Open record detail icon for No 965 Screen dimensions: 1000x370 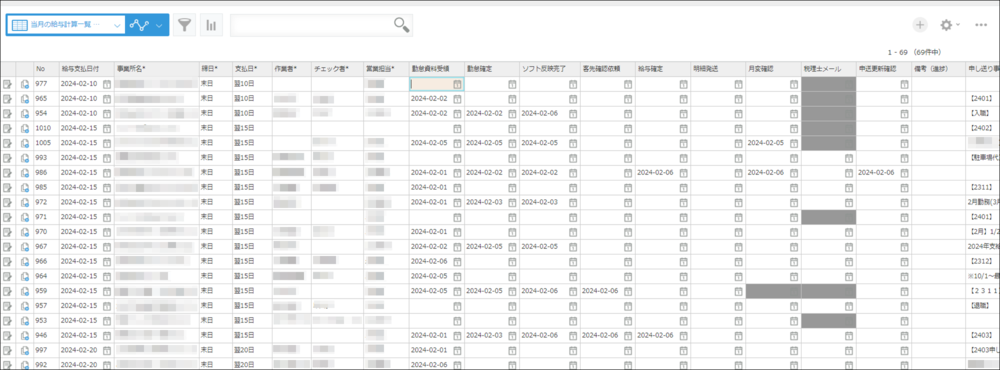[x=25, y=98]
